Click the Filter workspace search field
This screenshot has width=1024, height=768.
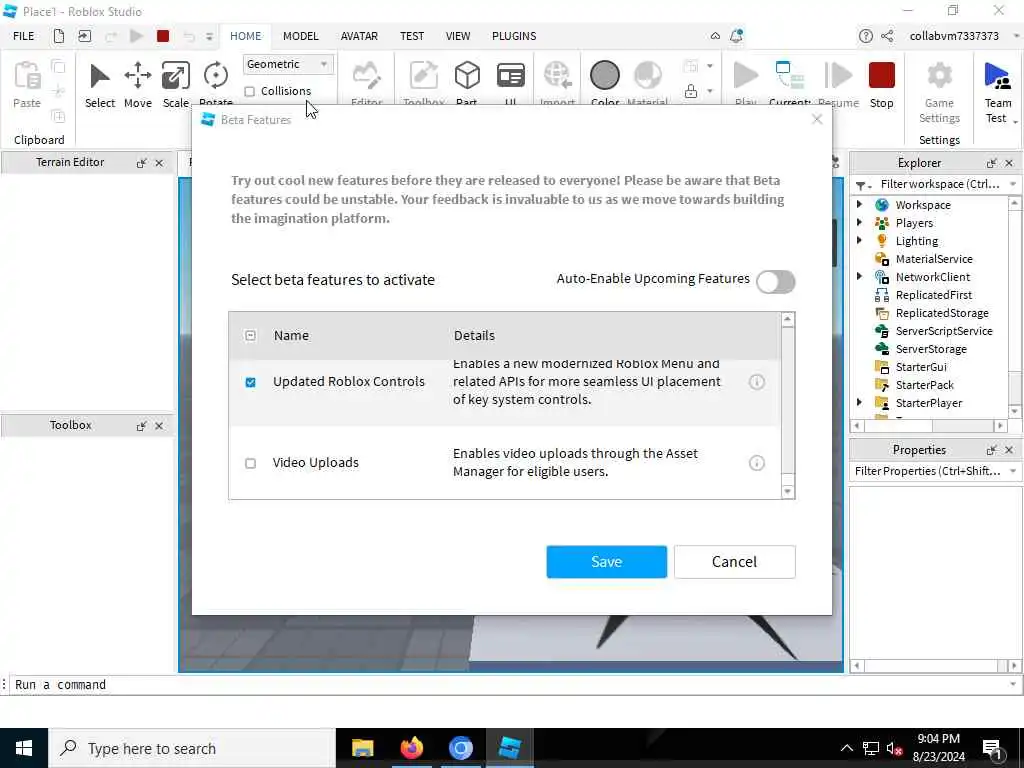coord(940,185)
